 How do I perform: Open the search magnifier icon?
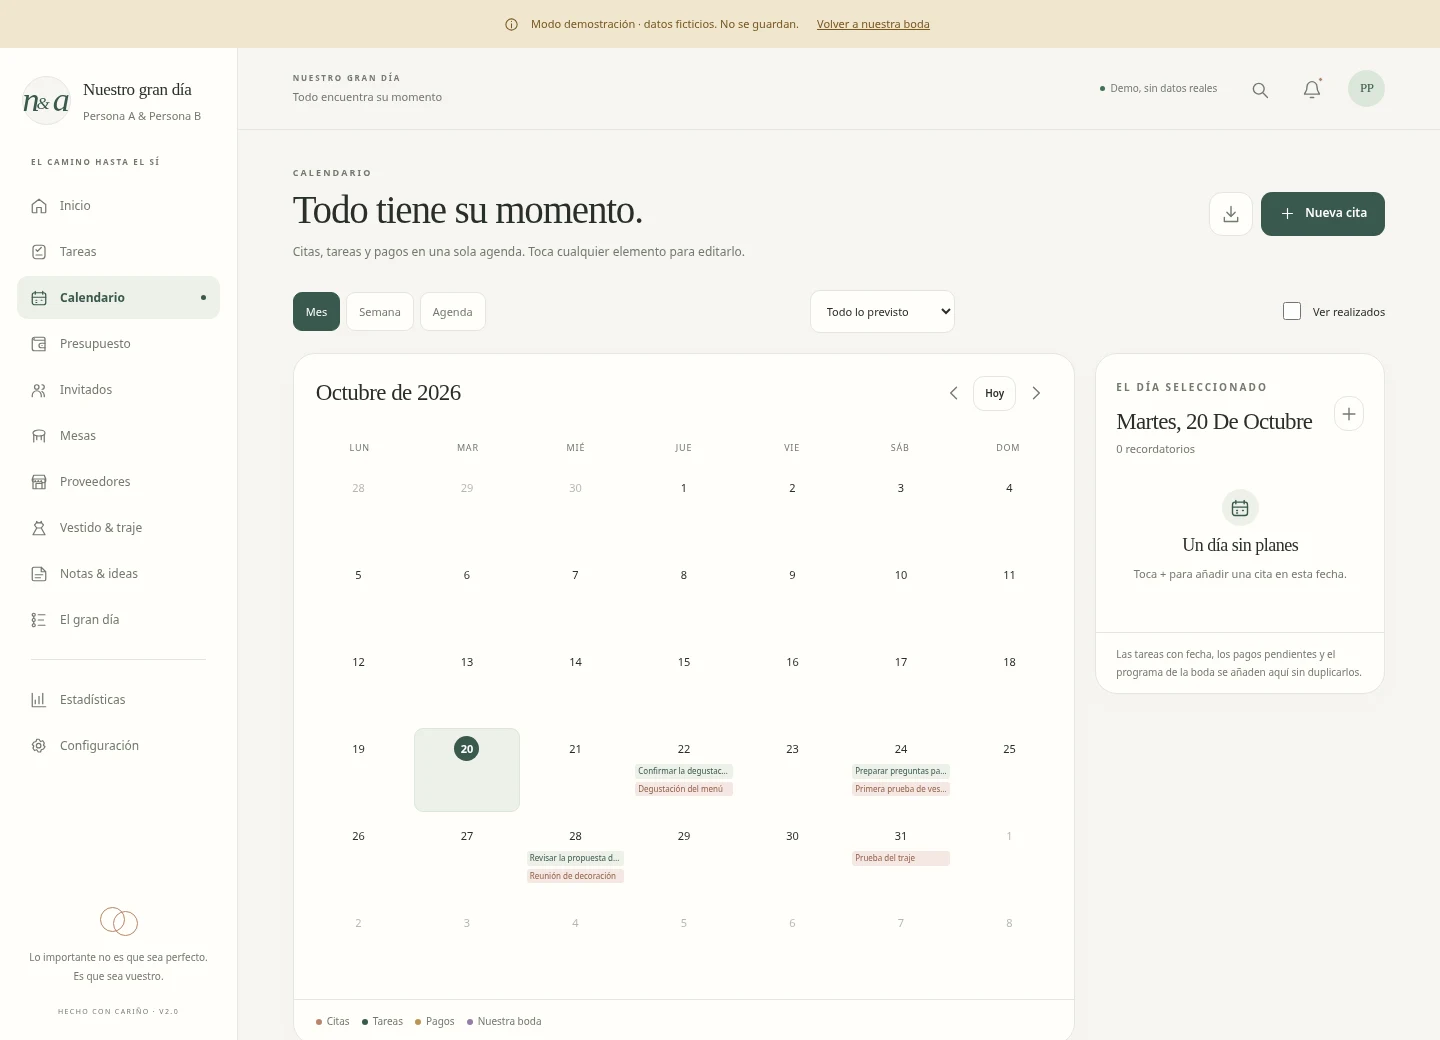point(1260,90)
